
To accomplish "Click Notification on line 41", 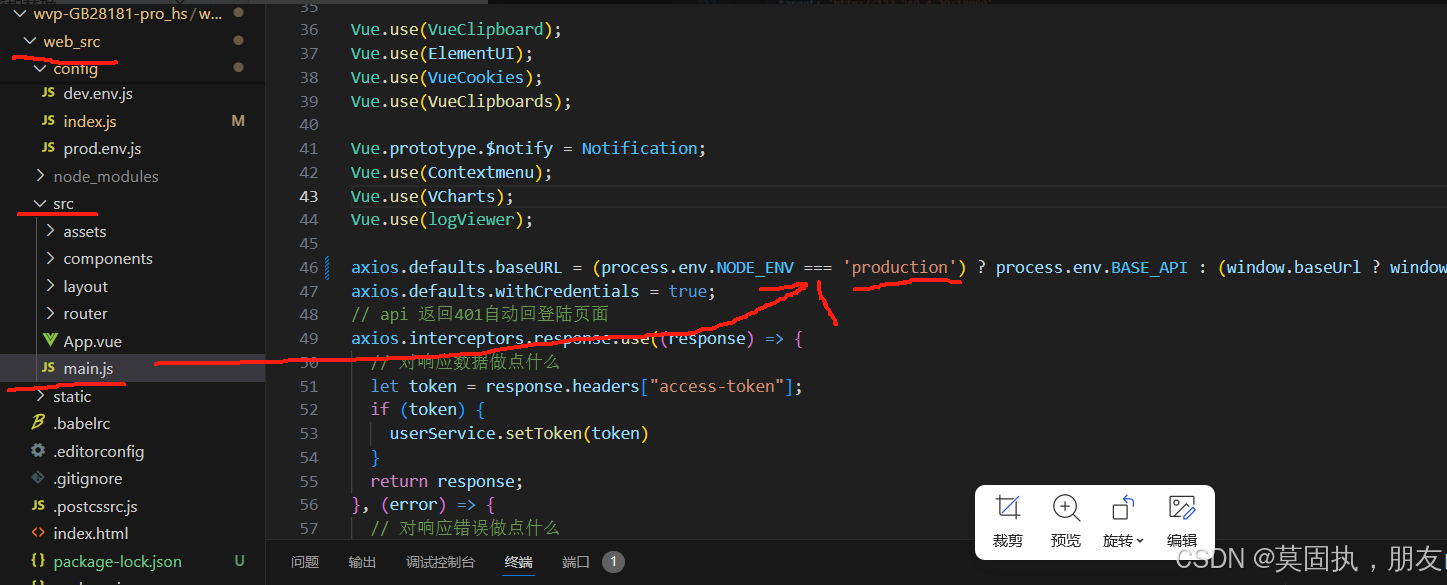I will click(x=639, y=148).
